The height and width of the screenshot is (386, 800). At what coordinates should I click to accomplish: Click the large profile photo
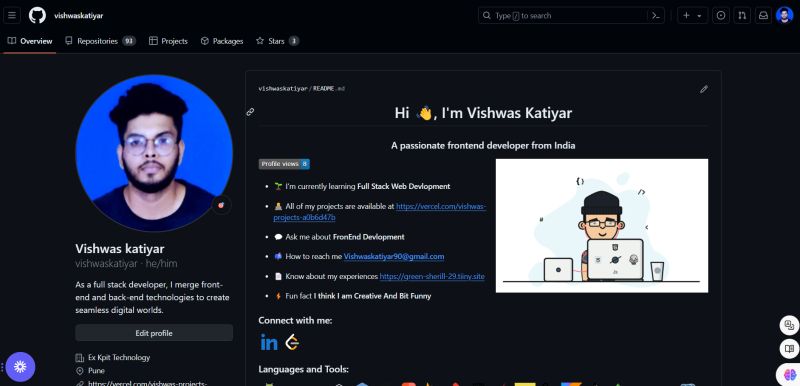coord(154,153)
